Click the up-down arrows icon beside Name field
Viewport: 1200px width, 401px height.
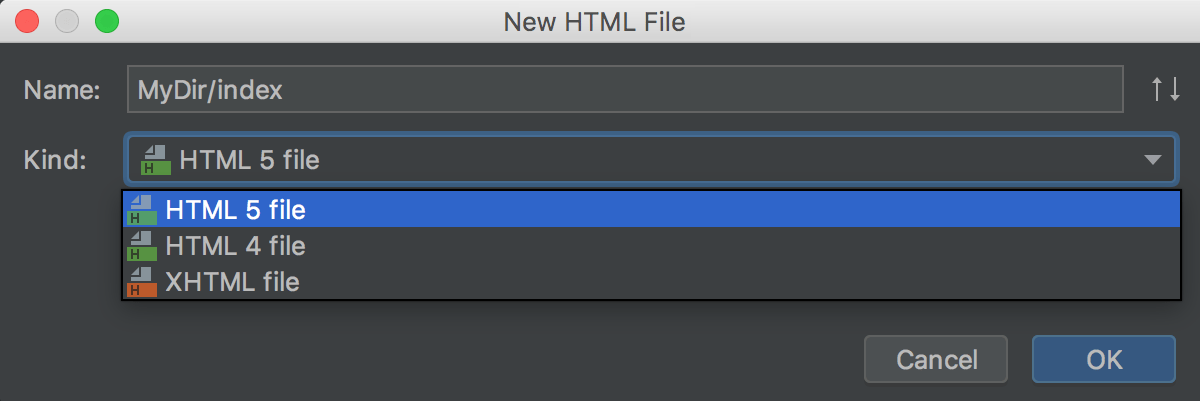pyautogui.click(x=1166, y=90)
